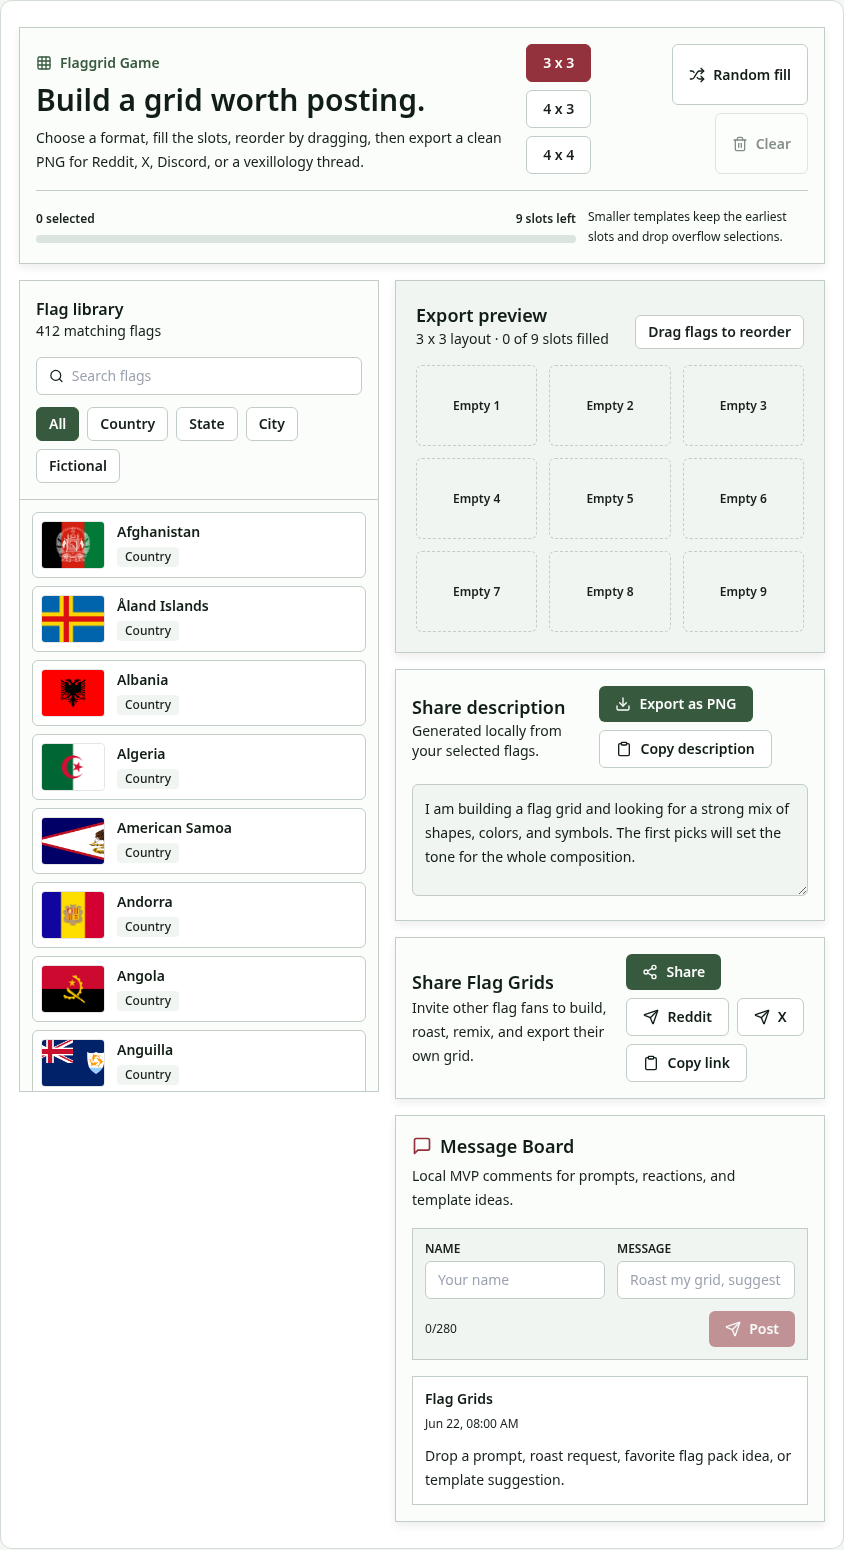The height and width of the screenshot is (1550, 844).
Task: Click the Export as PNG label
Action: click(688, 704)
